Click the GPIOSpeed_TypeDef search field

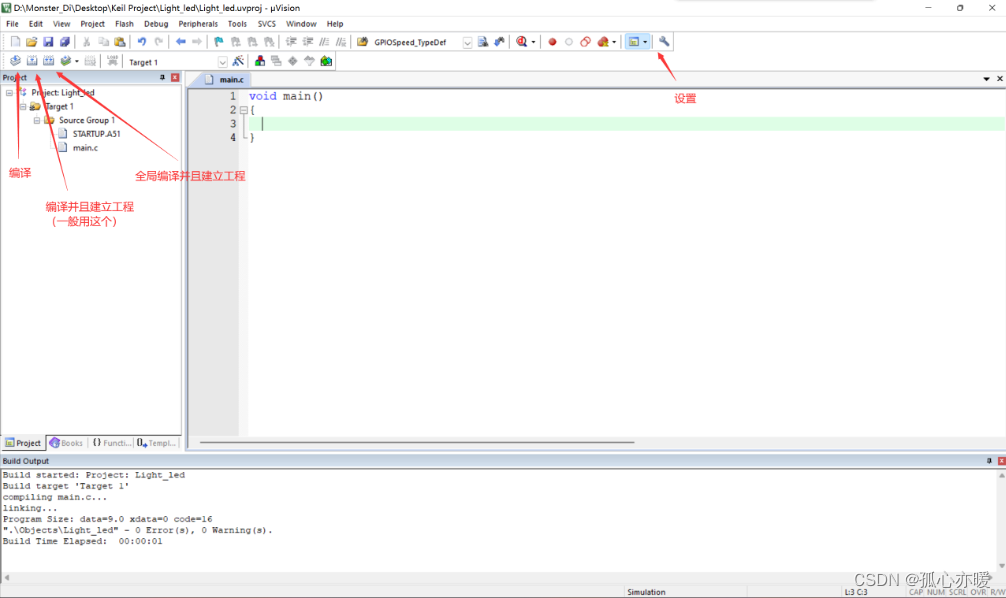(417, 42)
